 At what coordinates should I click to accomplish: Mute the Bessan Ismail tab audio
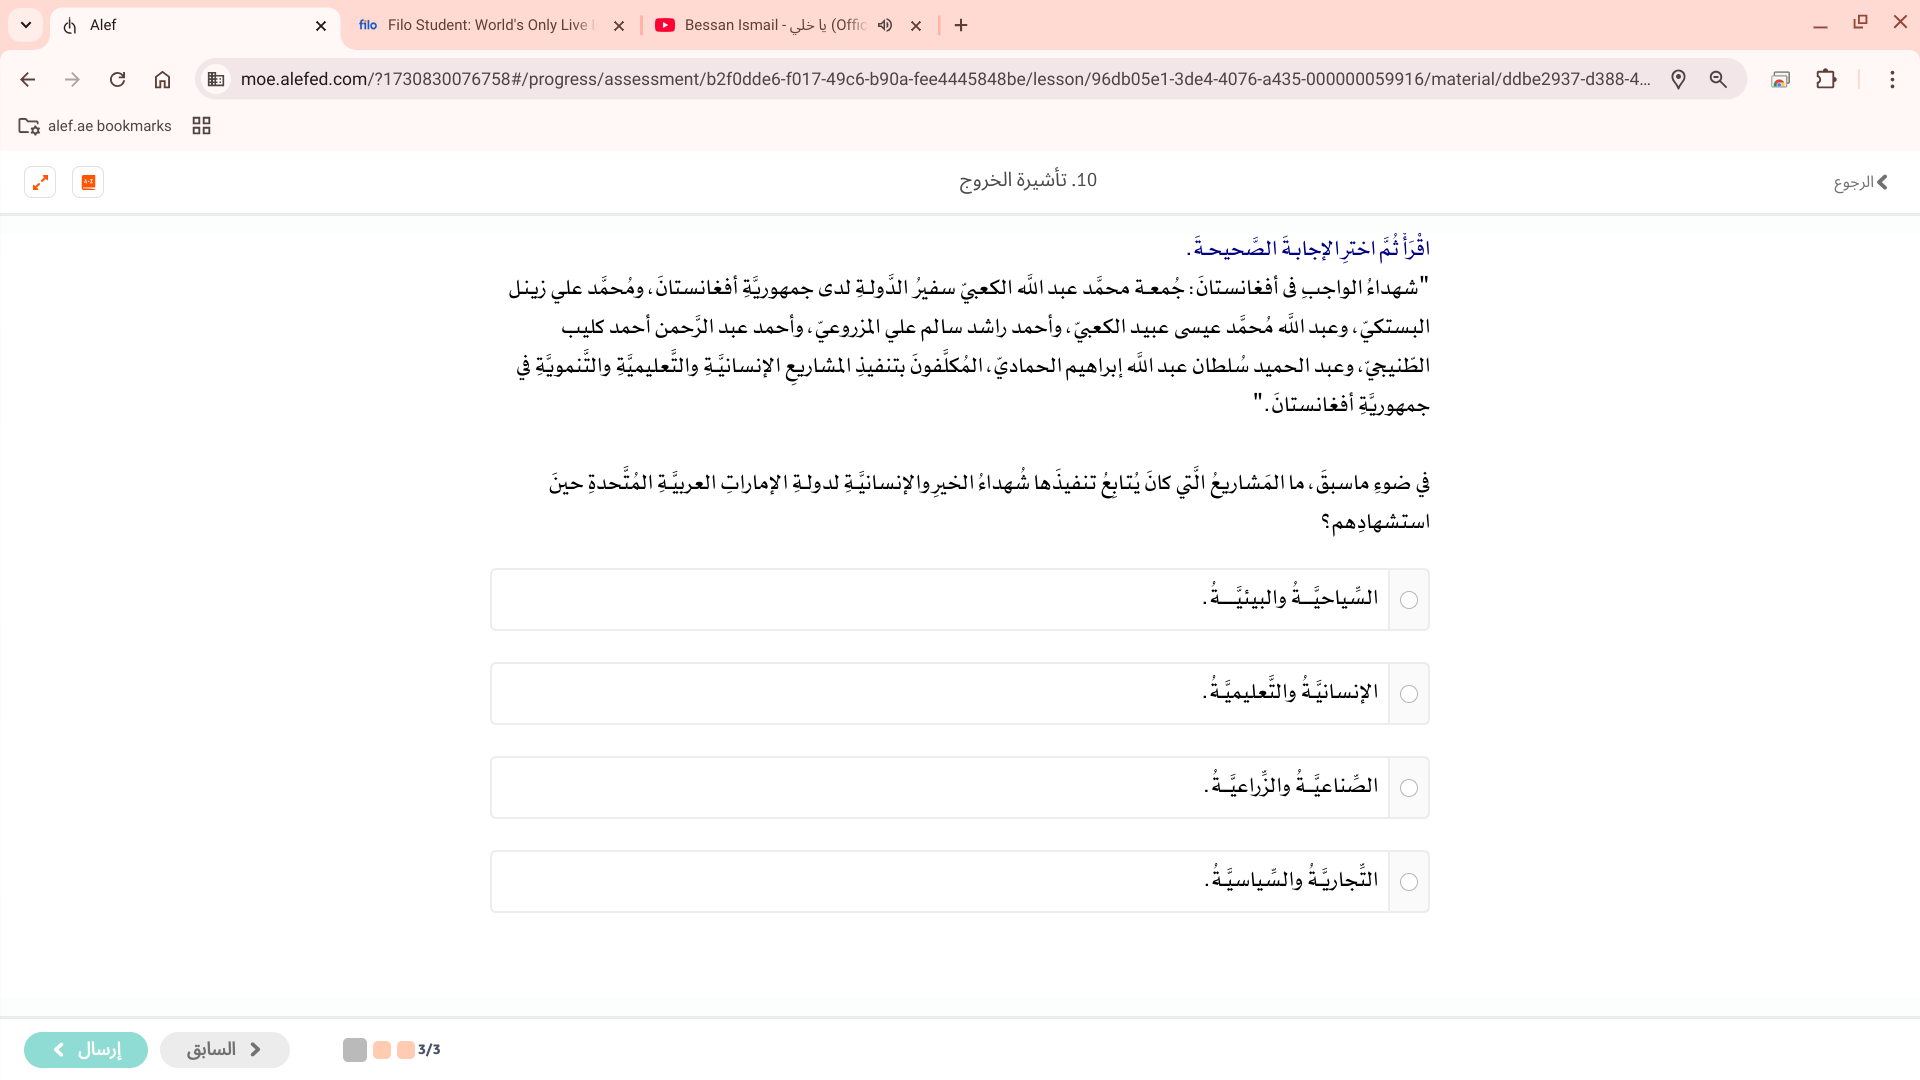(885, 25)
